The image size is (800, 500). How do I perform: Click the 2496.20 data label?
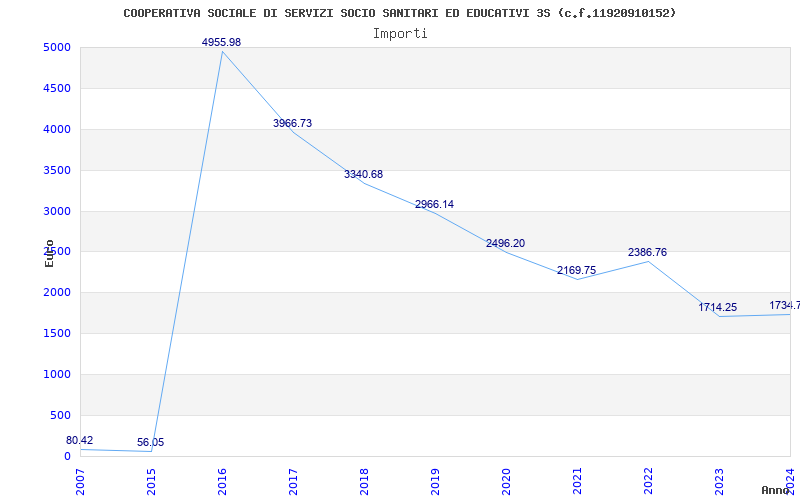coord(505,243)
